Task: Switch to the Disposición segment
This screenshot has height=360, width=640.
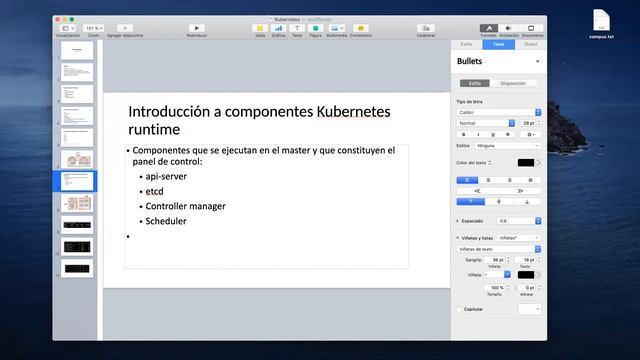Action: pos(513,83)
